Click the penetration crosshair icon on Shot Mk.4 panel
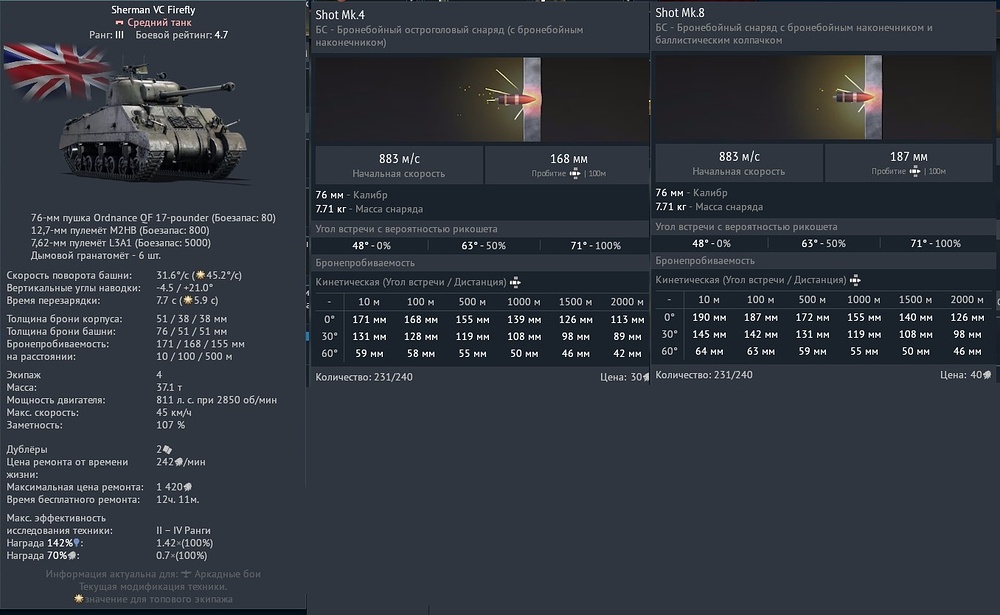This screenshot has width=1000, height=615. (576, 173)
